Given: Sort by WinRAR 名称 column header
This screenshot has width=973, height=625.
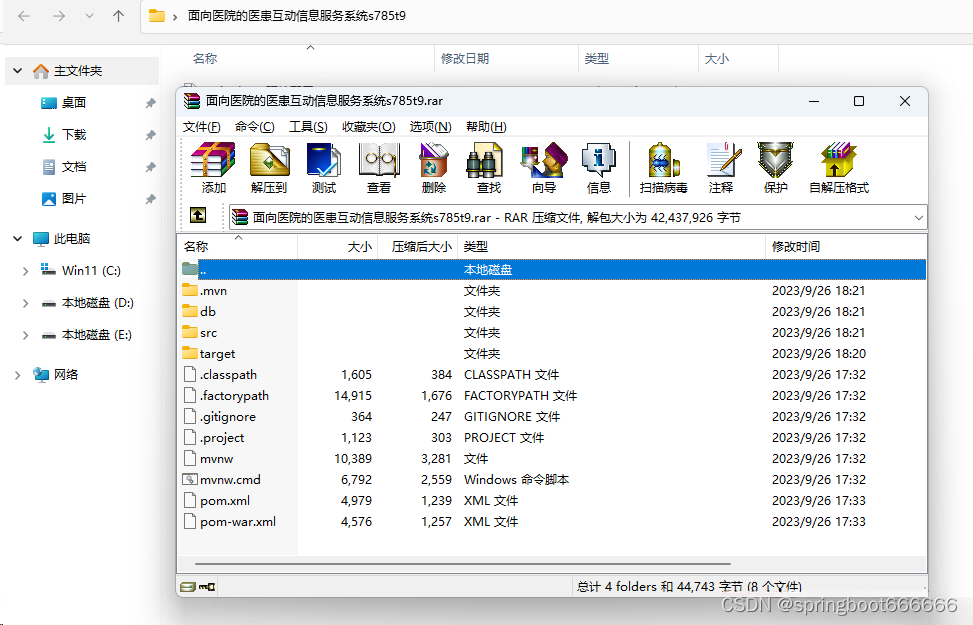Looking at the screenshot, I should (x=238, y=246).
